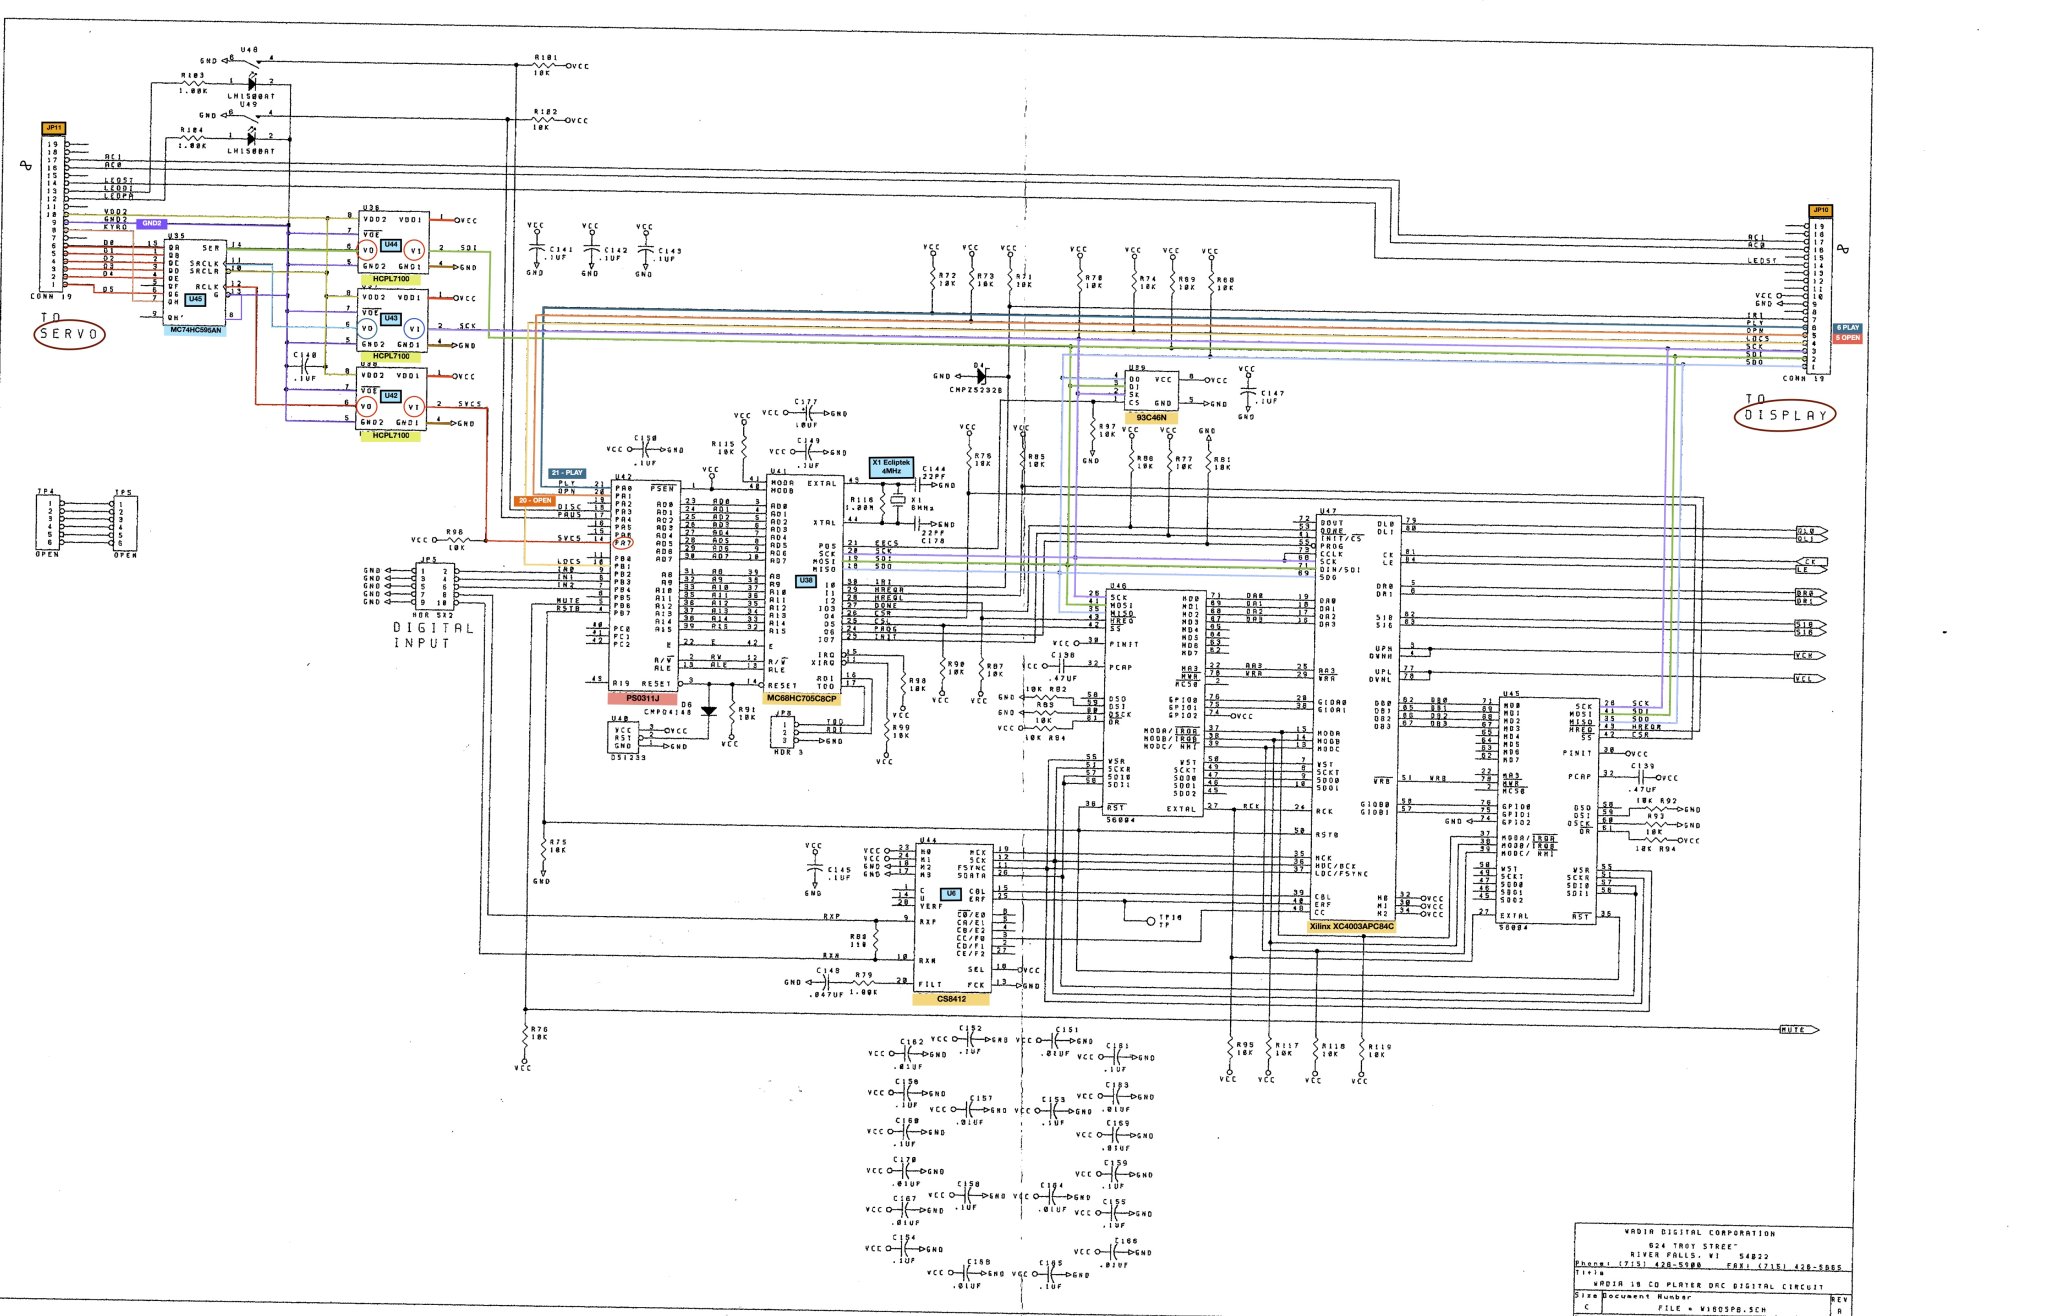This screenshot has width=2048, height=1316.
Task: Click the SVCS net label near U42
Action: click(x=469, y=404)
